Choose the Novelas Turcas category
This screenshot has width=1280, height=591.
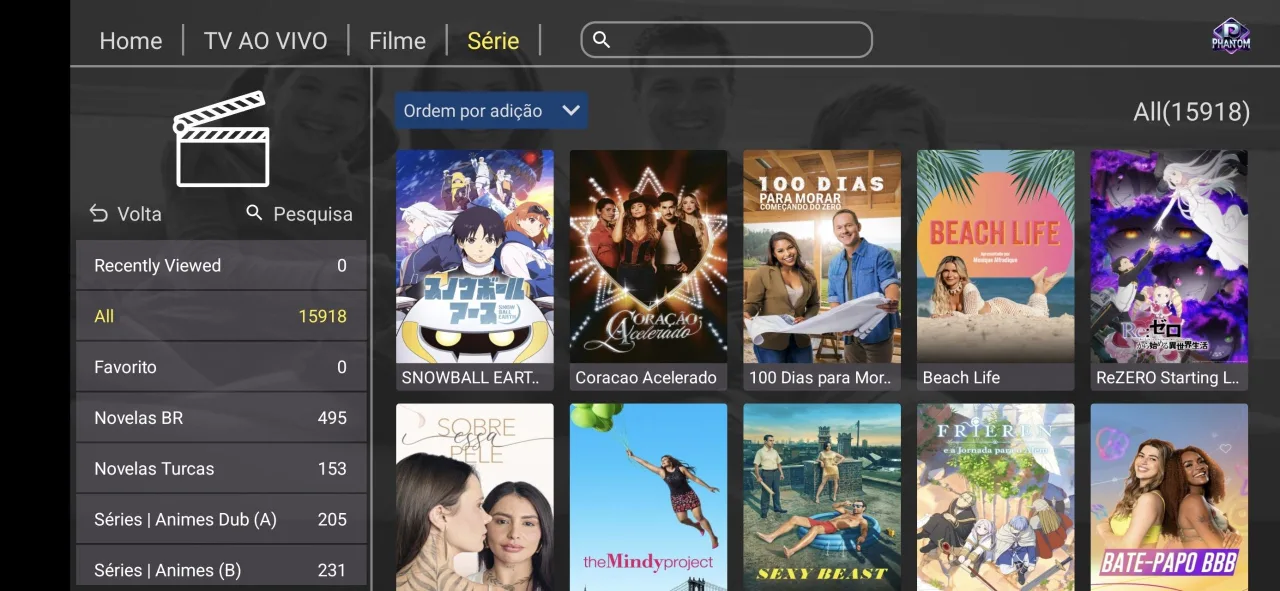tap(221, 468)
